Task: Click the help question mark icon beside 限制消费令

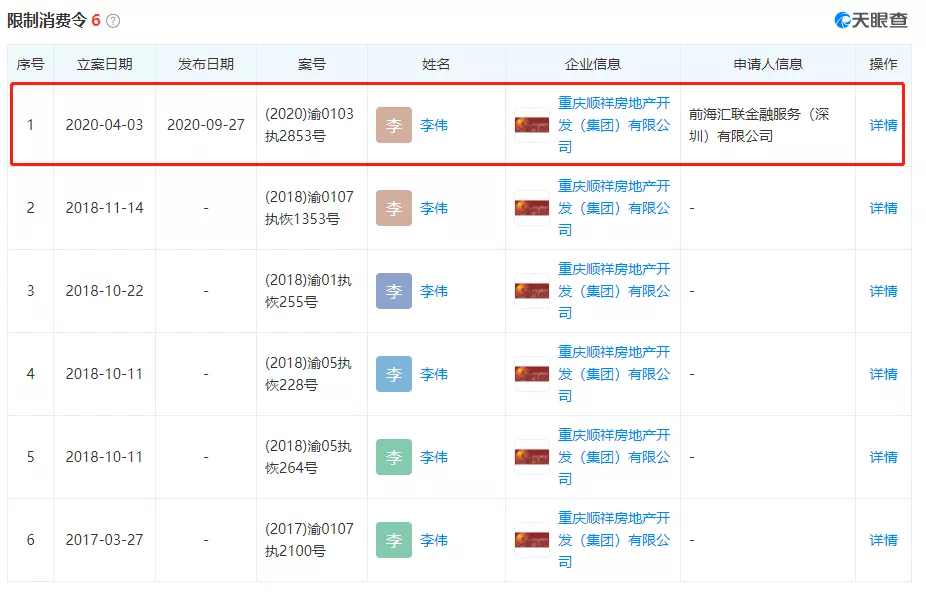Action: click(113, 21)
